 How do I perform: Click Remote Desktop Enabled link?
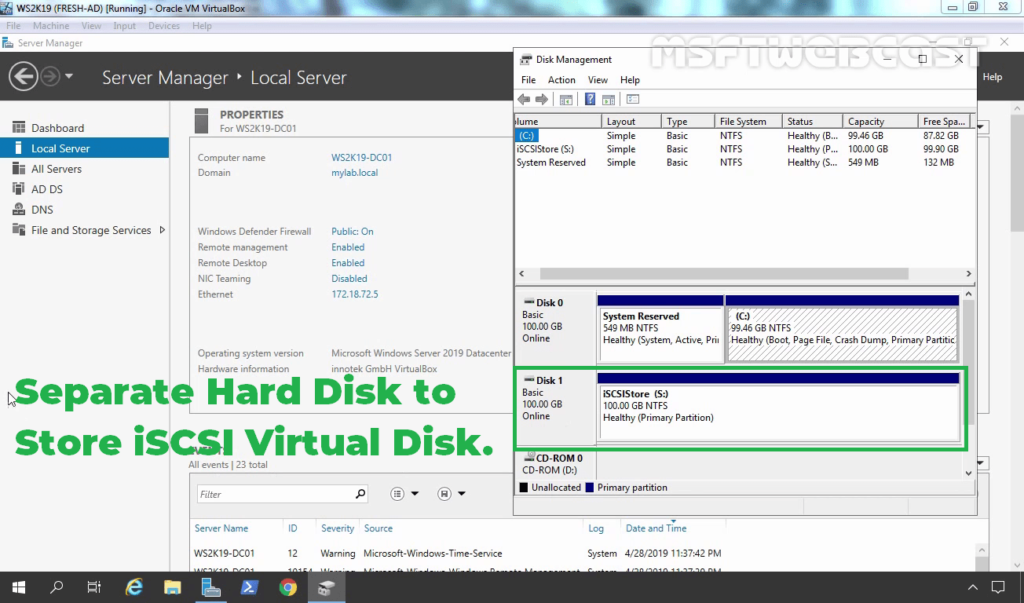pyautogui.click(x=347, y=263)
